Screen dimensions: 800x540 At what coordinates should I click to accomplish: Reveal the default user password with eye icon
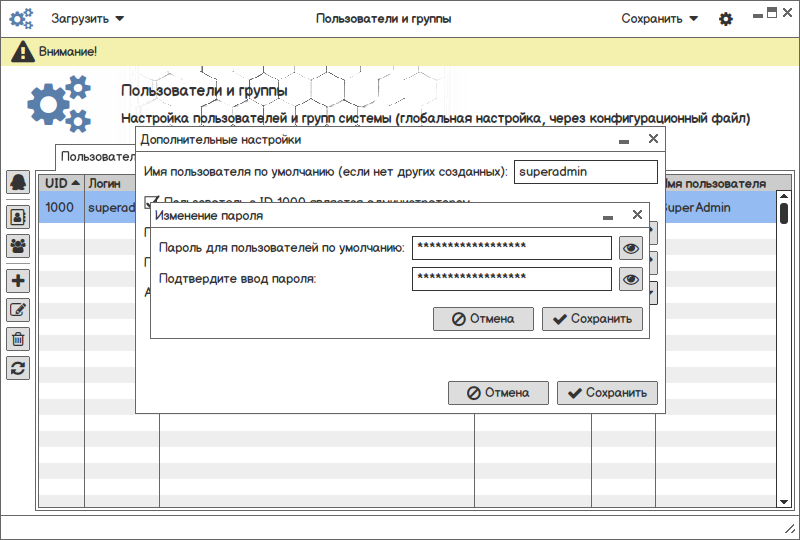pyautogui.click(x=630, y=248)
